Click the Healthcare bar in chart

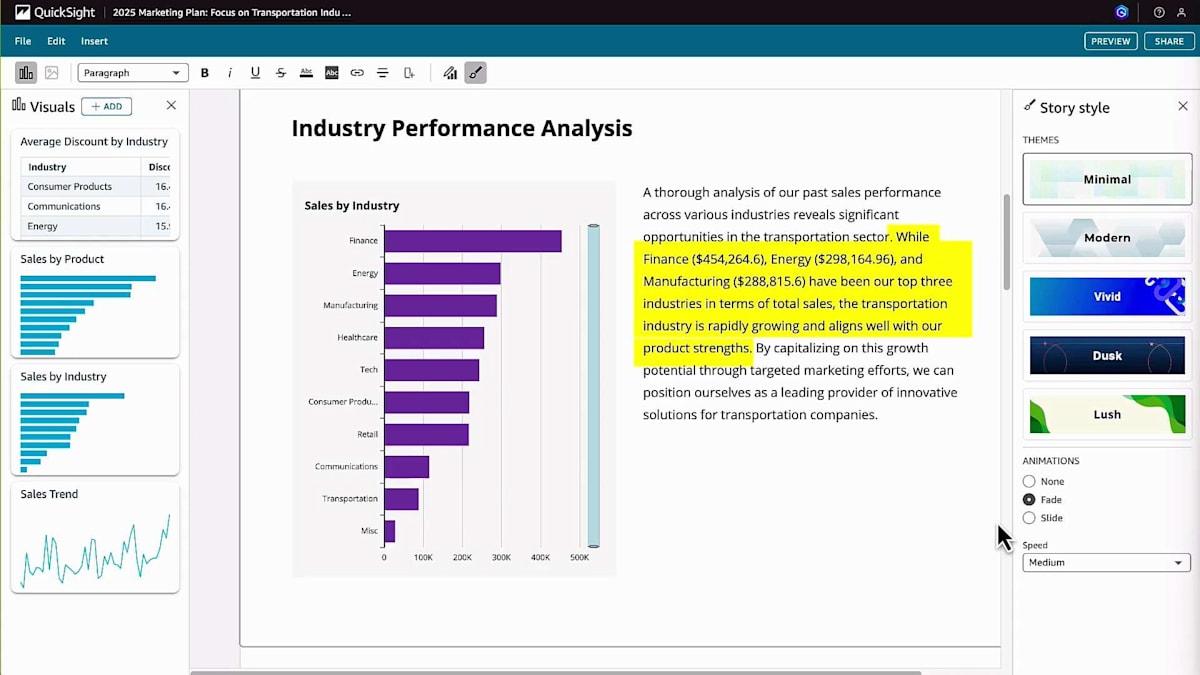434,338
